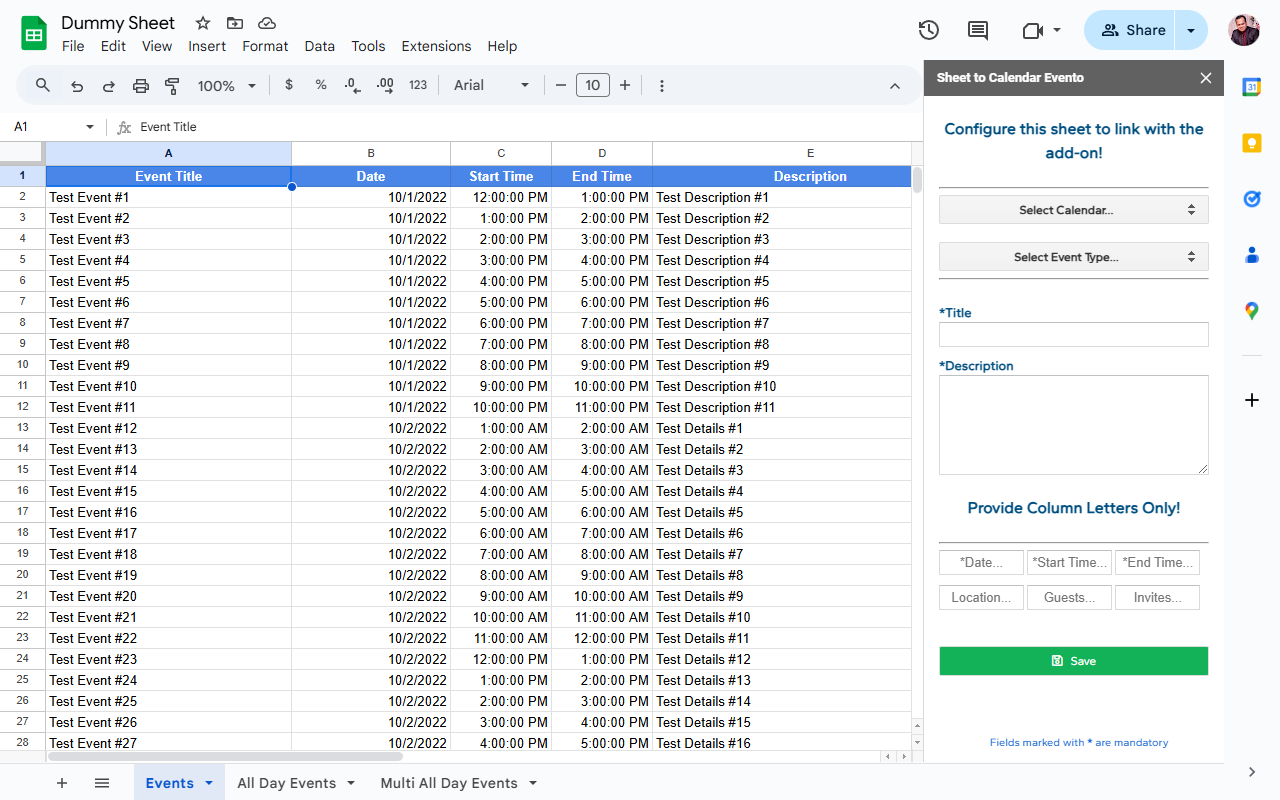Star the Dummy Sheet document
This screenshot has width=1280, height=800.
coord(203,23)
